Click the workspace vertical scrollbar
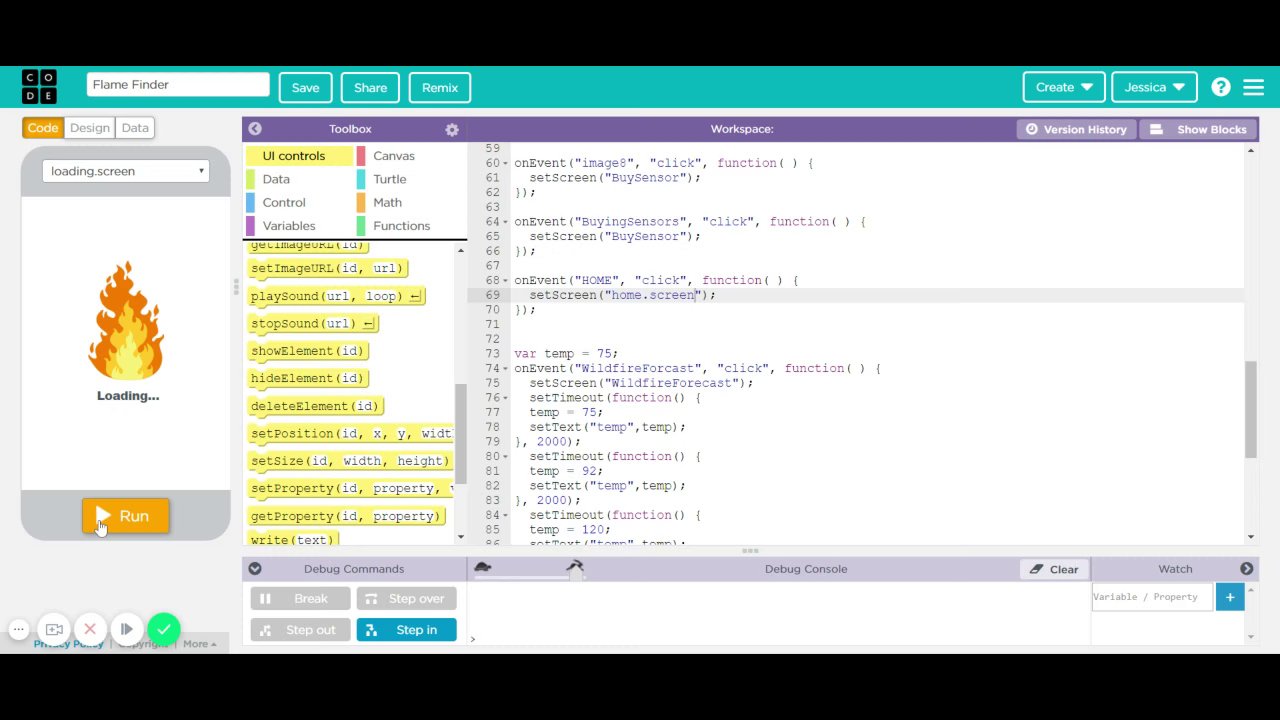The width and height of the screenshot is (1280, 720). click(x=1251, y=410)
